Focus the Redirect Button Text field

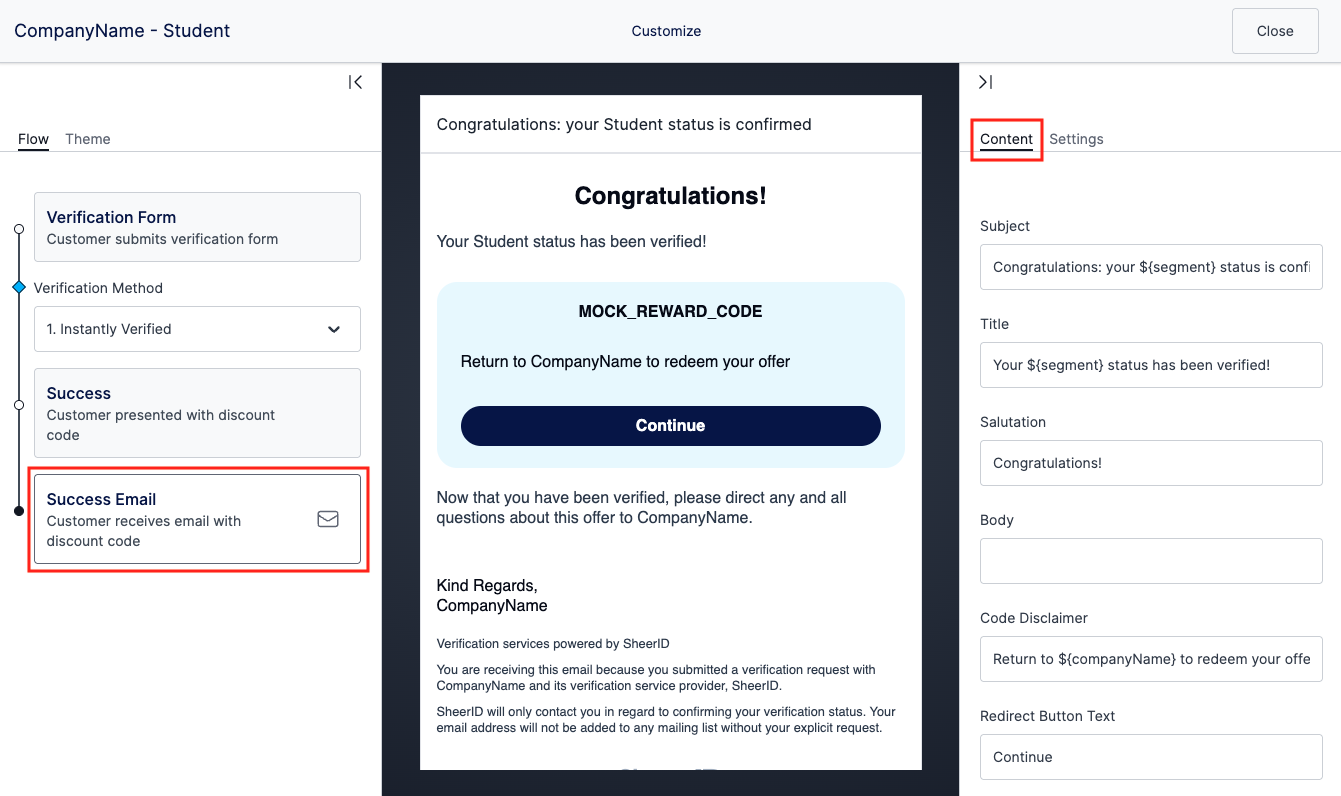click(1151, 757)
